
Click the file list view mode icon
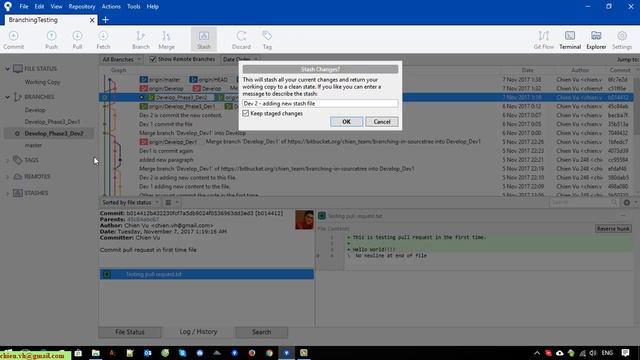pos(168,202)
